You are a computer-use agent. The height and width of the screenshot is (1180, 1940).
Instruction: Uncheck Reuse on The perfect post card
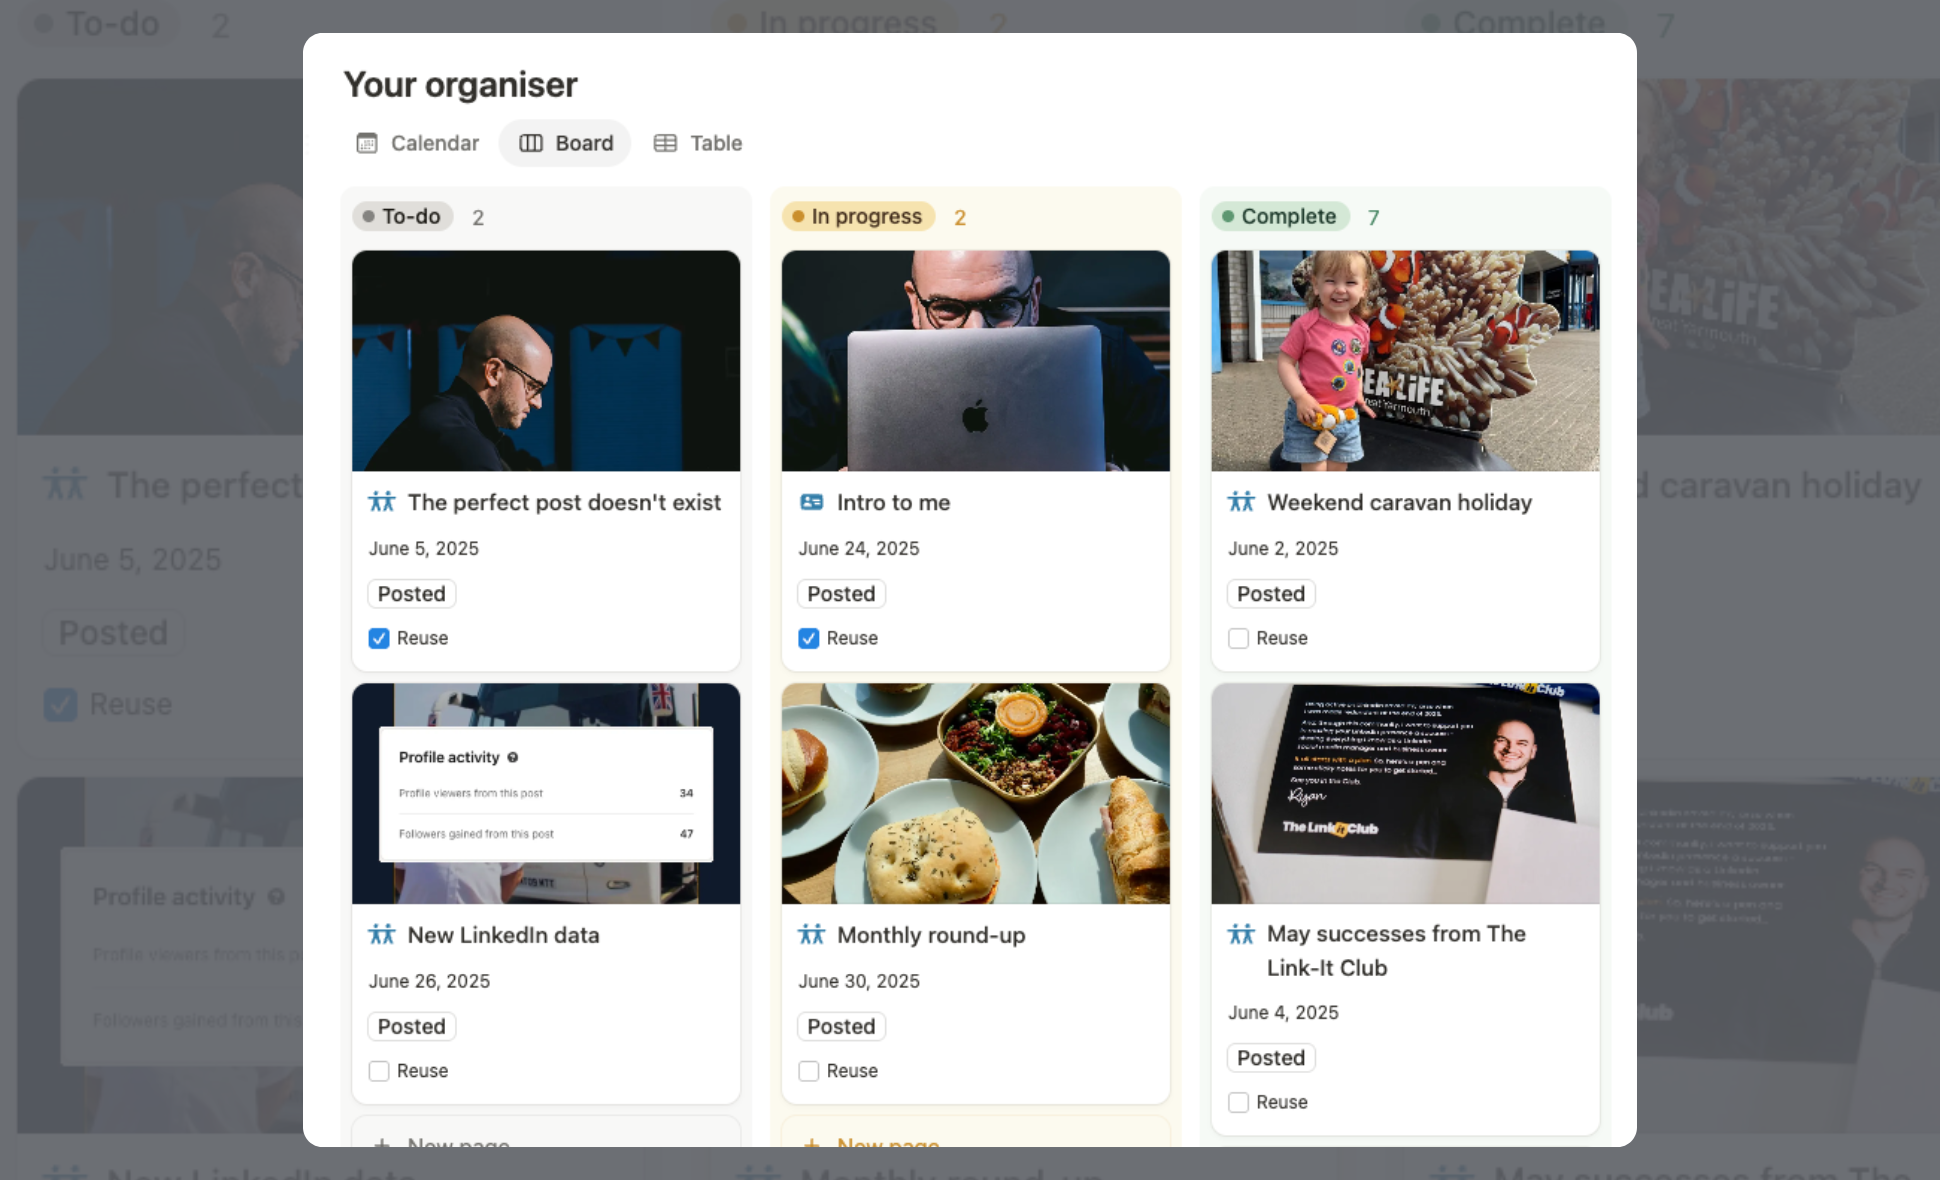click(379, 638)
